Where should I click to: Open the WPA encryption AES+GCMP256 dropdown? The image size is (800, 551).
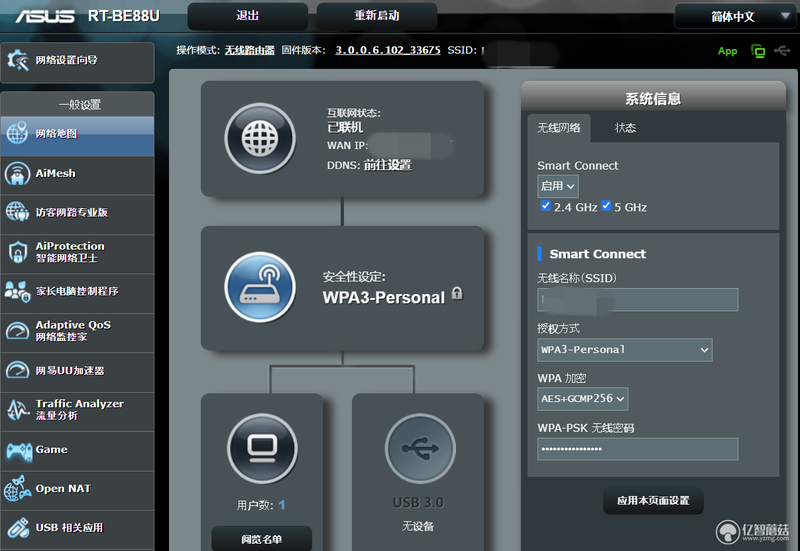click(x=583, y=399)
